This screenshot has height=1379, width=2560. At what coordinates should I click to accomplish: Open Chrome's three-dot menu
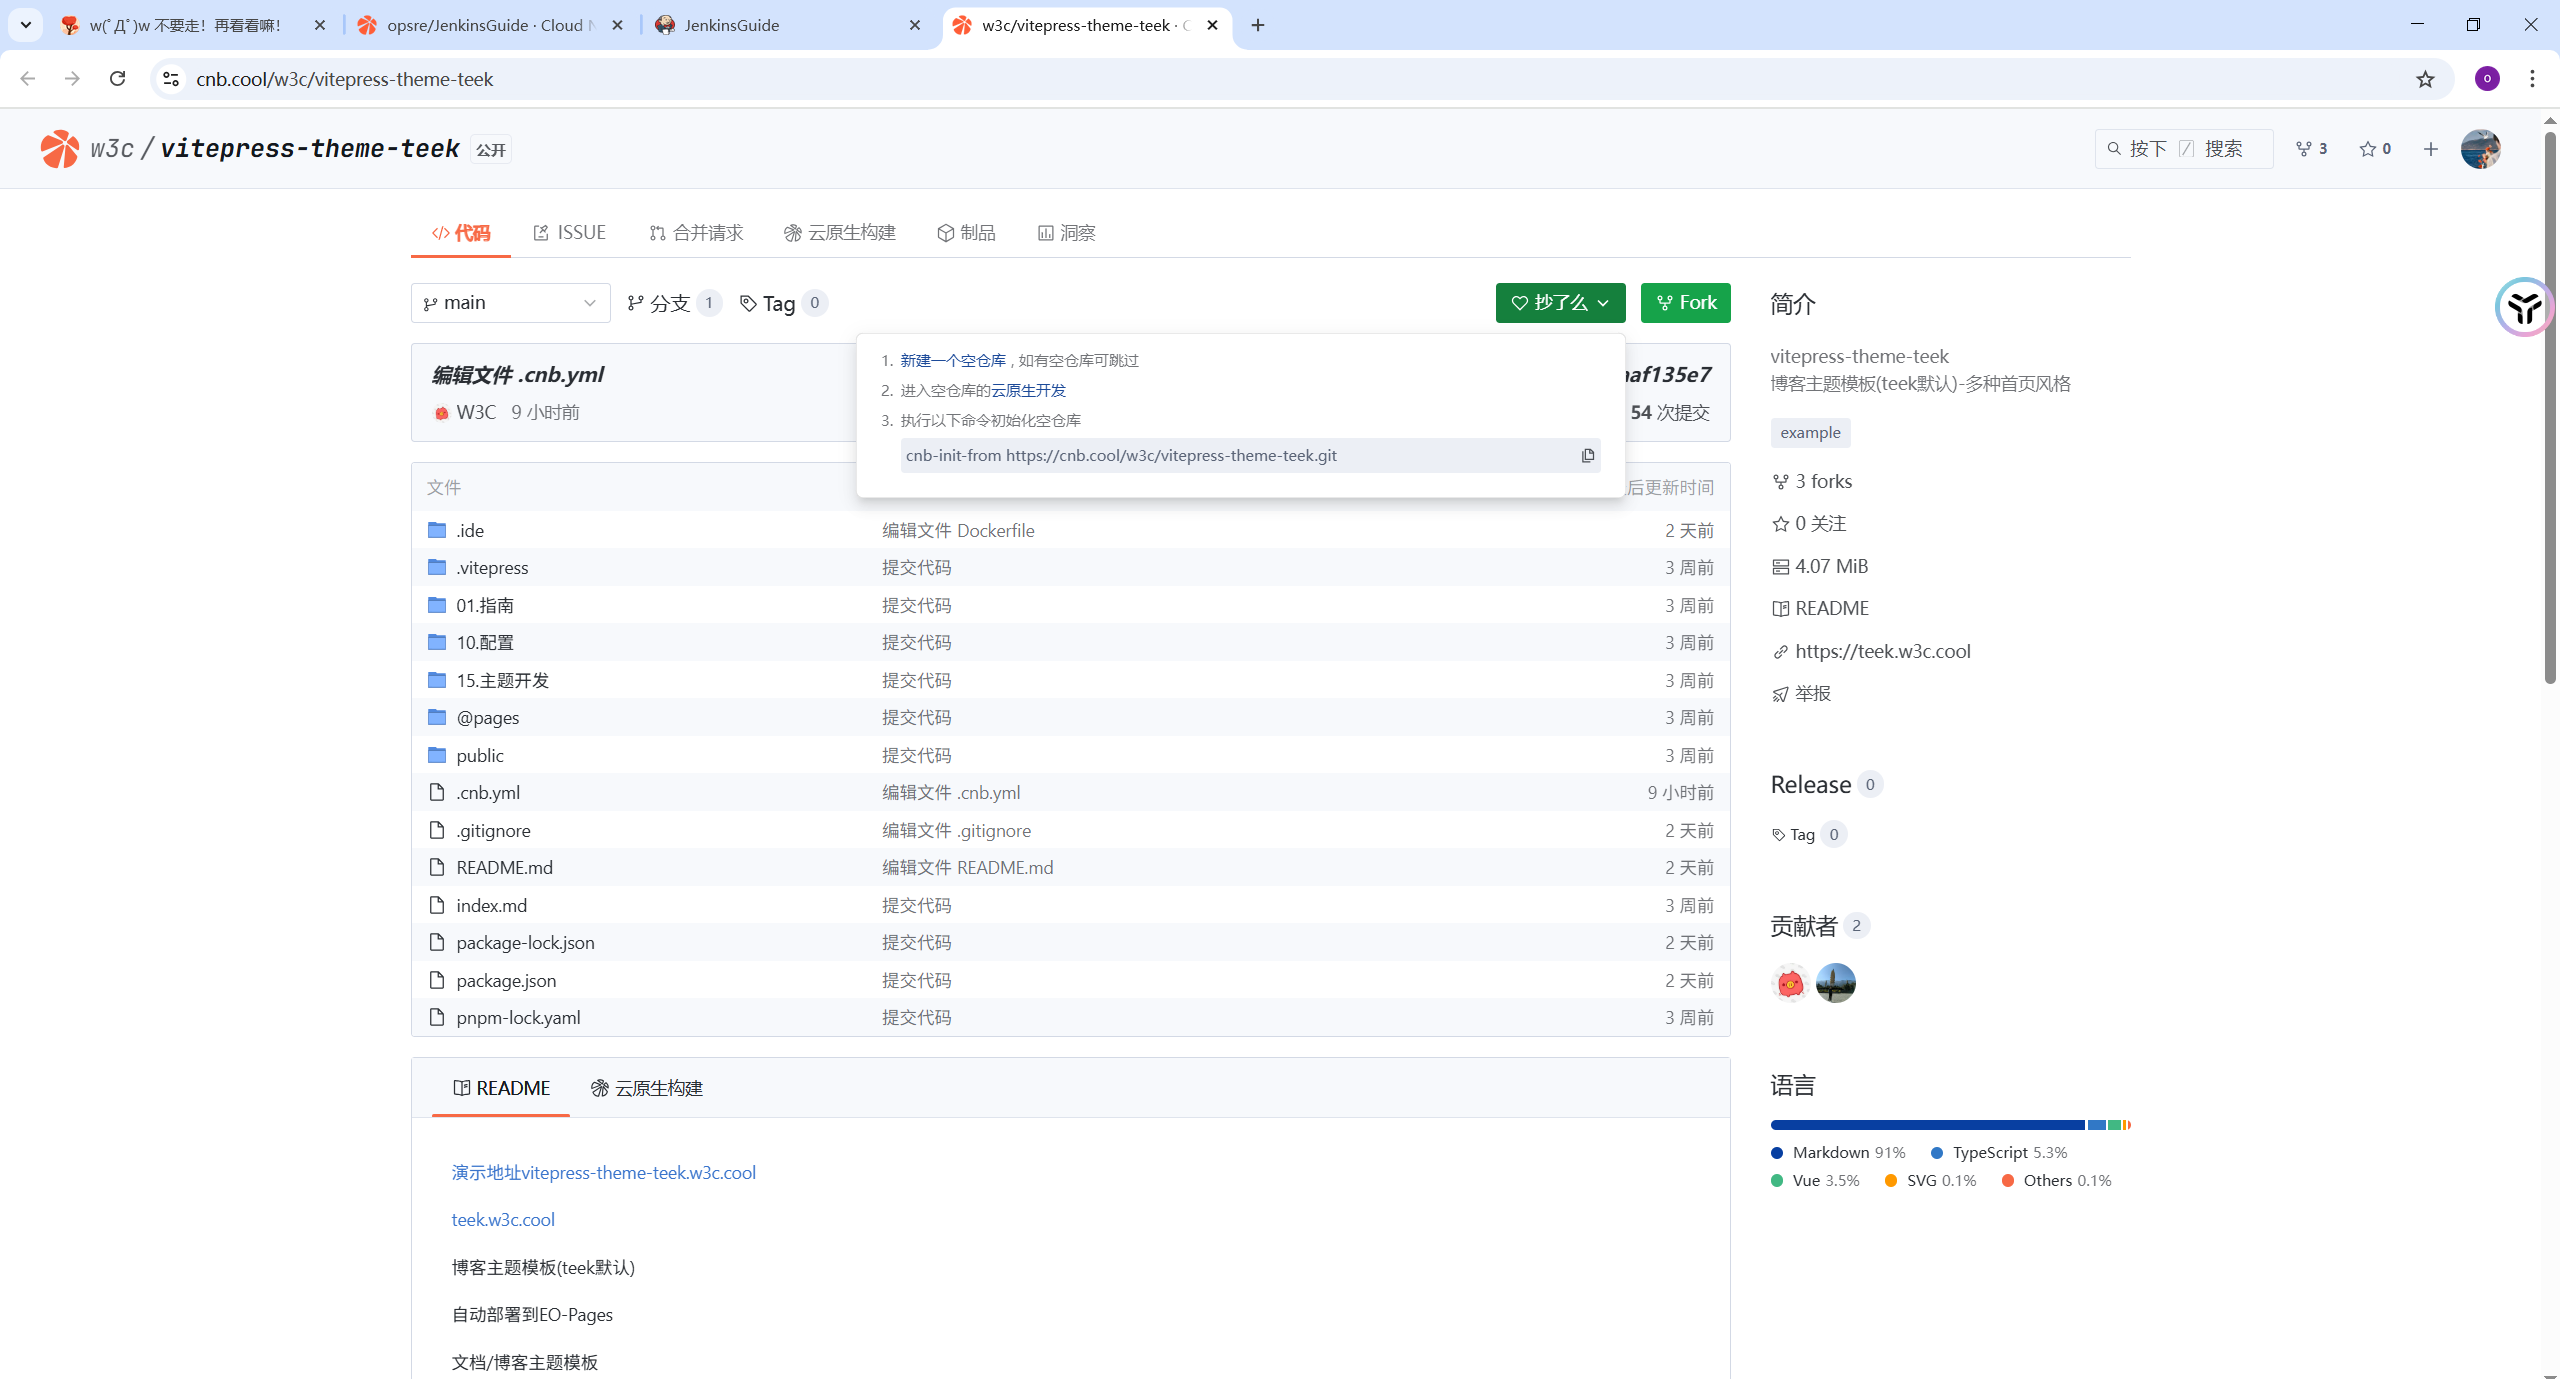[x=2532, y=79]
